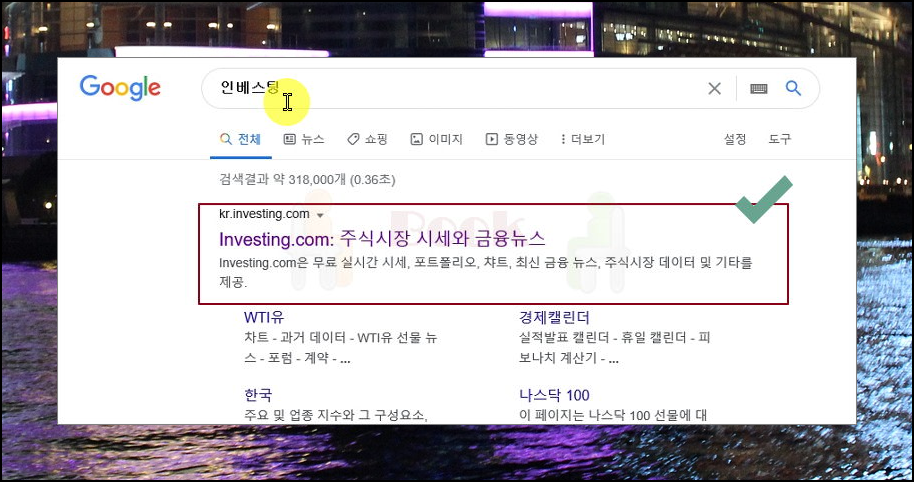Clear the search box with X
914x482 pixels.
(714, 89)
